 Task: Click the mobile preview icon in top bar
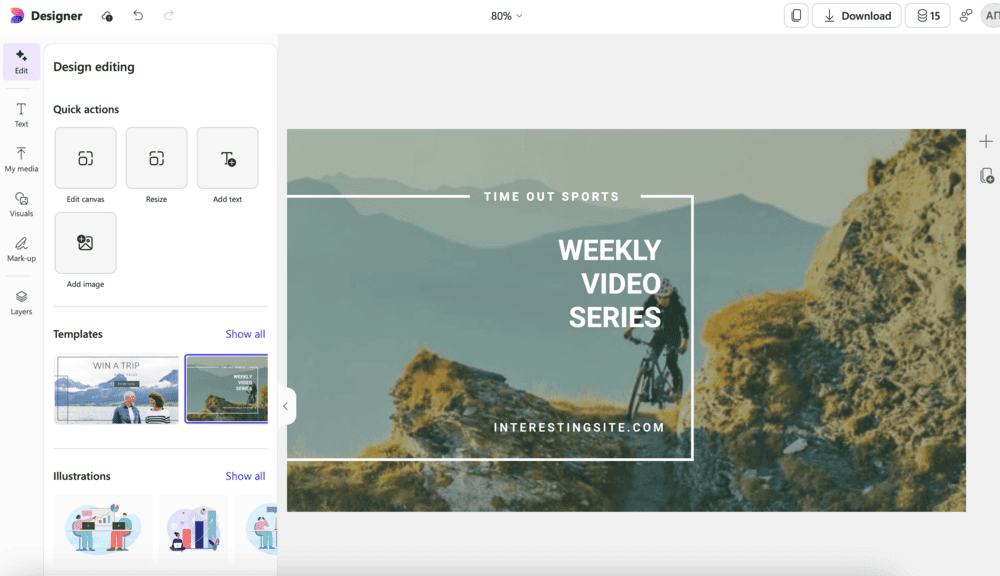pos(796,16)
